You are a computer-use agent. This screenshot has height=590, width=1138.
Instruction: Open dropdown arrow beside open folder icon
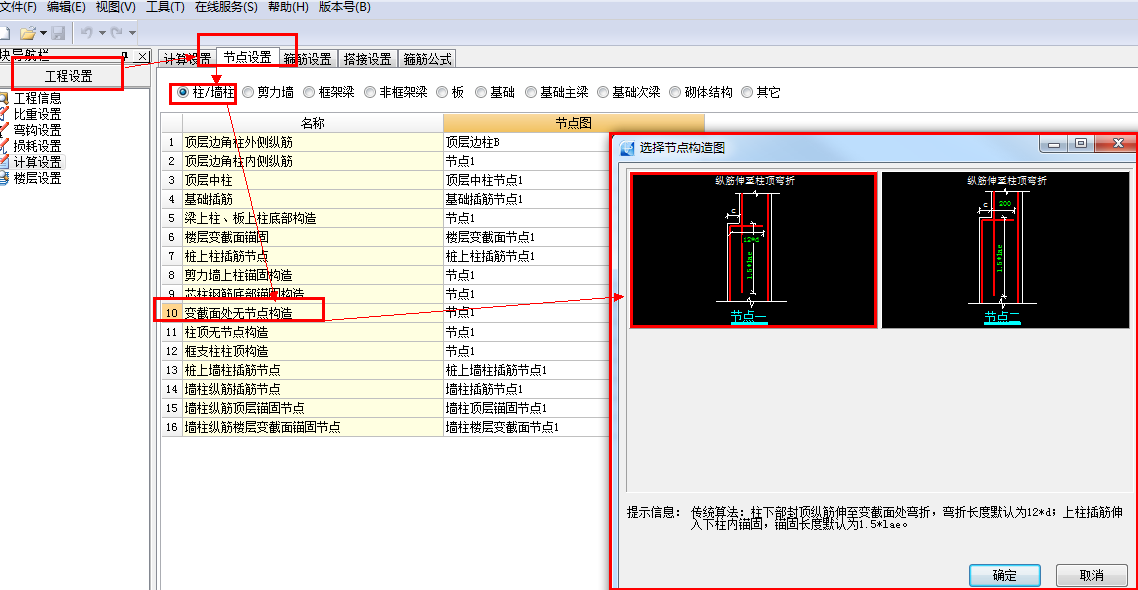(x=44, y=33)
